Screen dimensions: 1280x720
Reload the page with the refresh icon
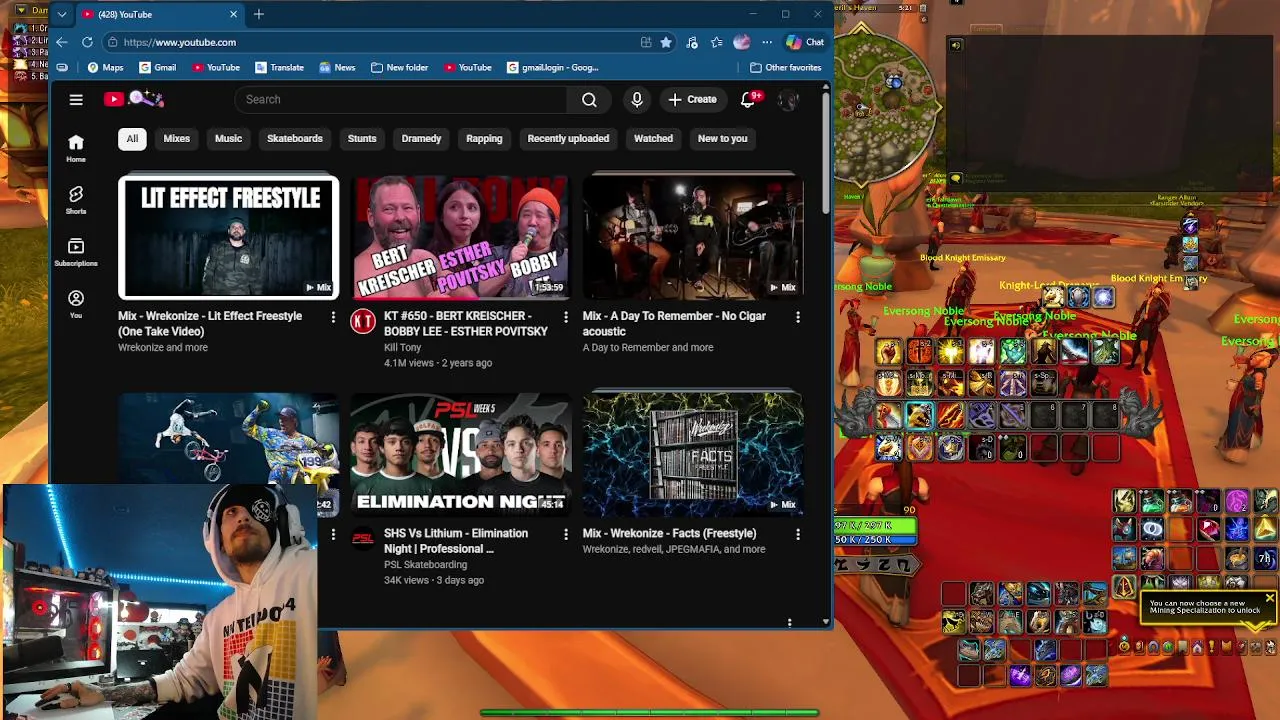(x=87, y=42)
